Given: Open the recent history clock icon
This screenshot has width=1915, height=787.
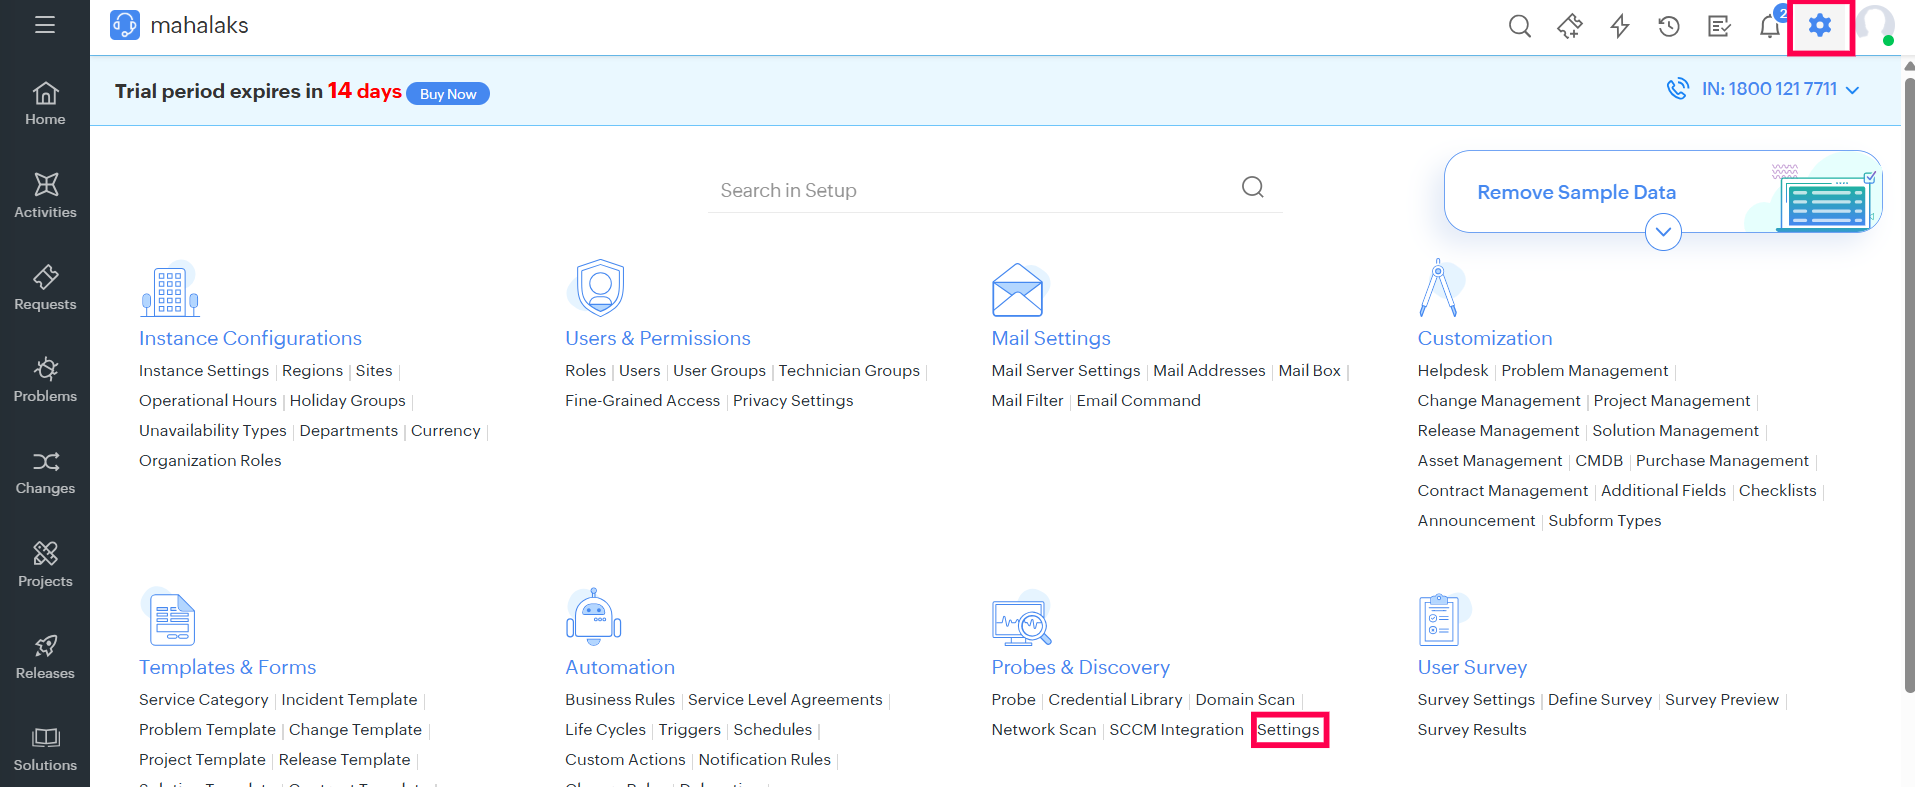Looking at the screenshot, I should tap(1668, 26).
